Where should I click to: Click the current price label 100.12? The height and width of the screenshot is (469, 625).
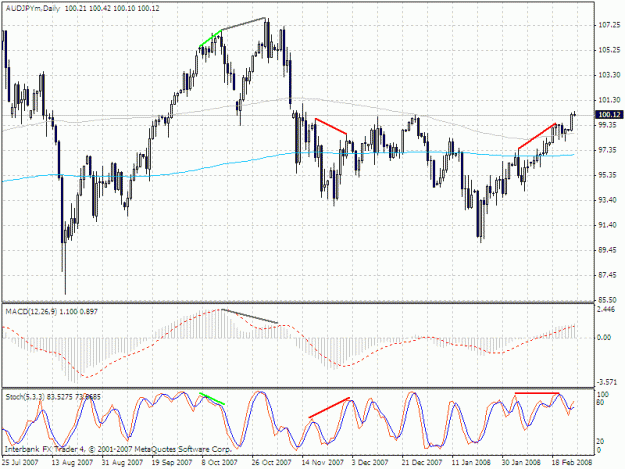click(x=609, y=115)
